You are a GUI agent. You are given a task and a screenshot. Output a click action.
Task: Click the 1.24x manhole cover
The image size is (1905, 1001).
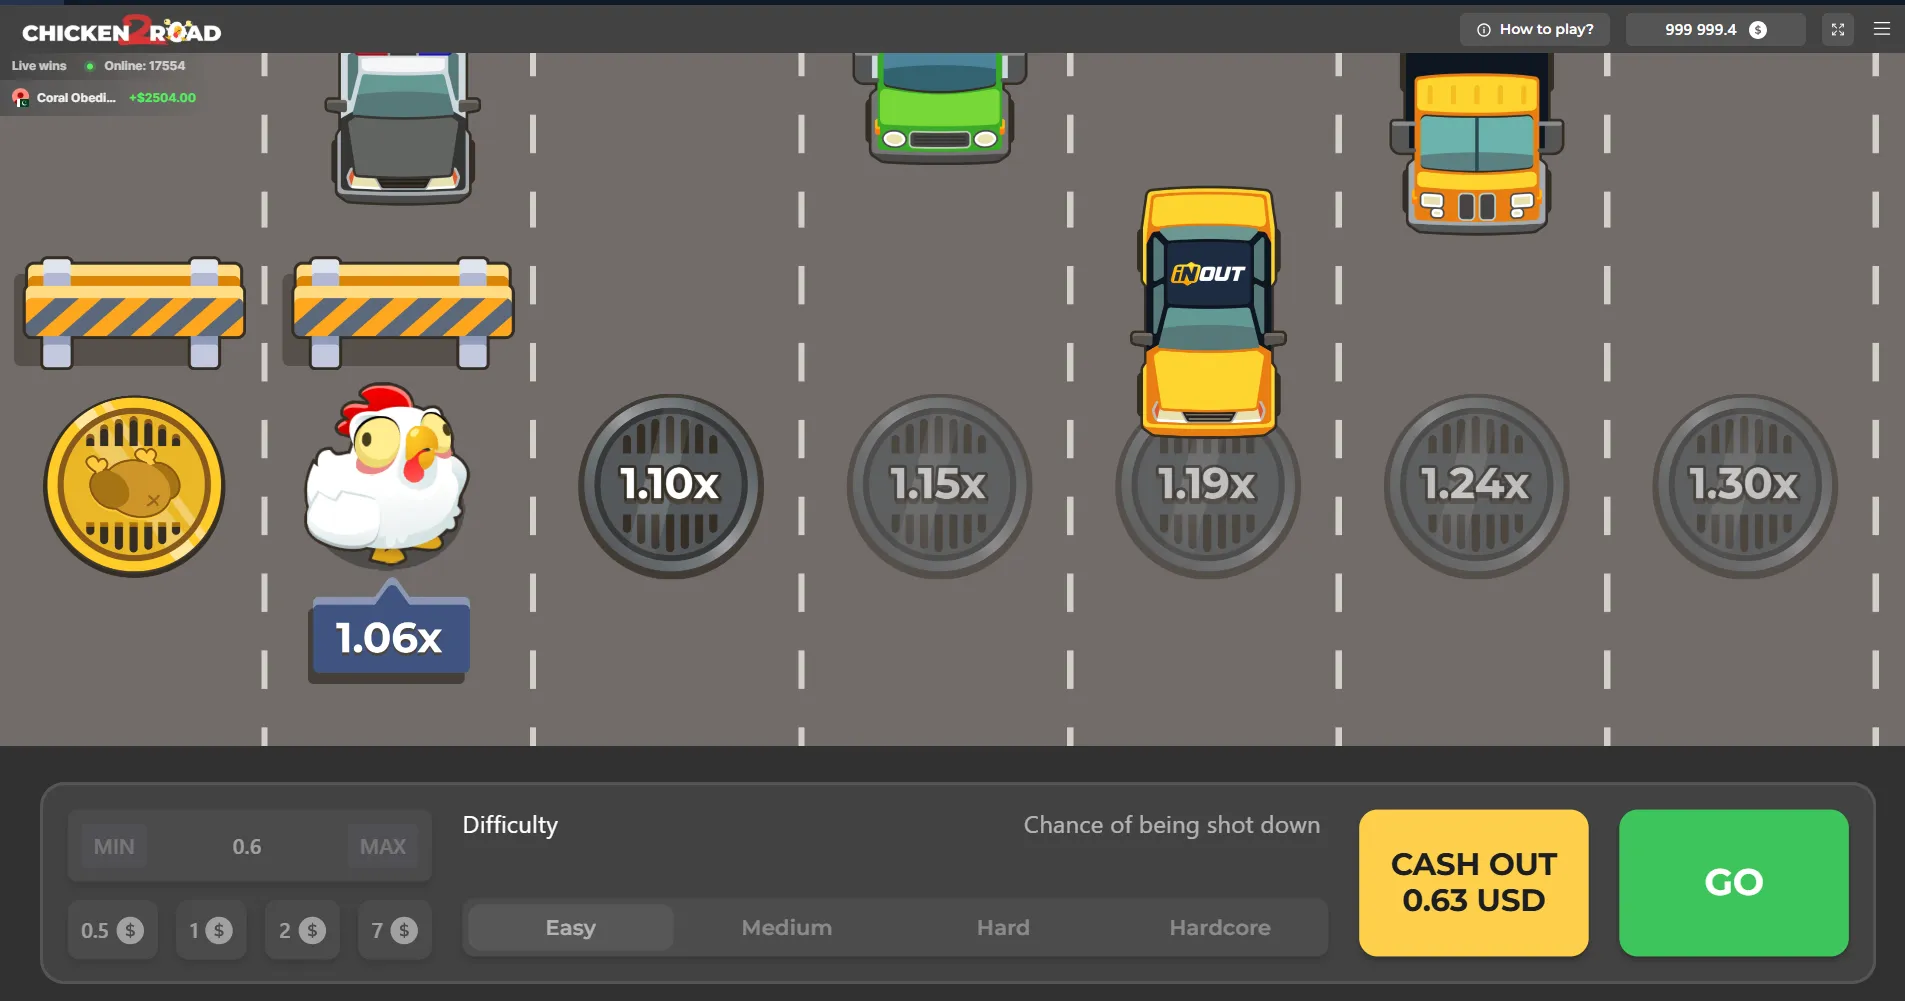tap(1475, 486)
